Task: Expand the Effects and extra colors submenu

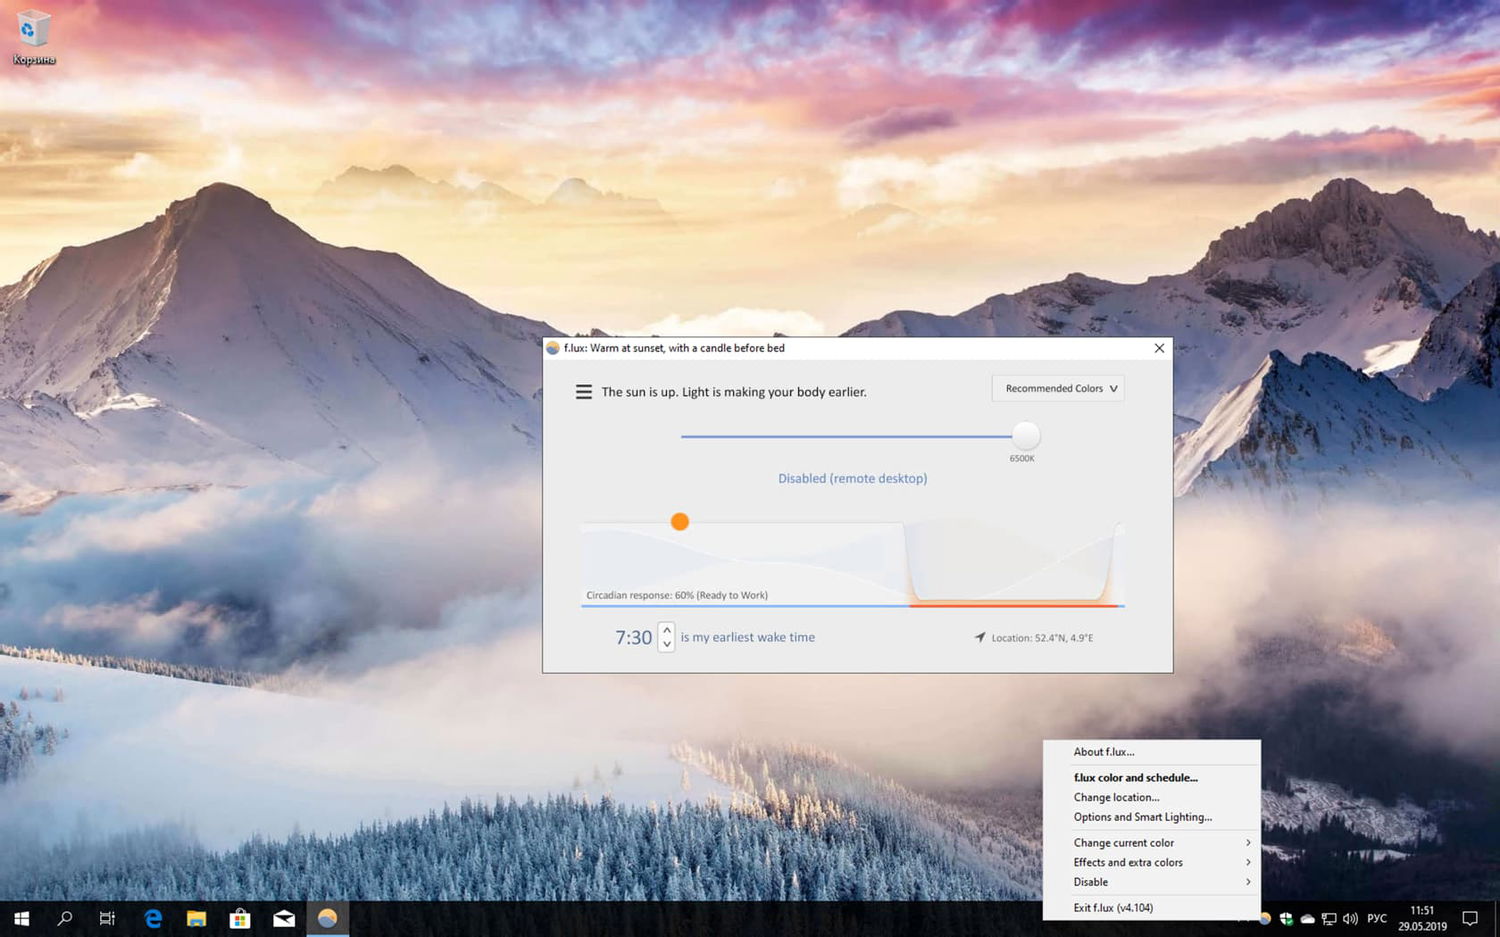Action: point(1127,862)
